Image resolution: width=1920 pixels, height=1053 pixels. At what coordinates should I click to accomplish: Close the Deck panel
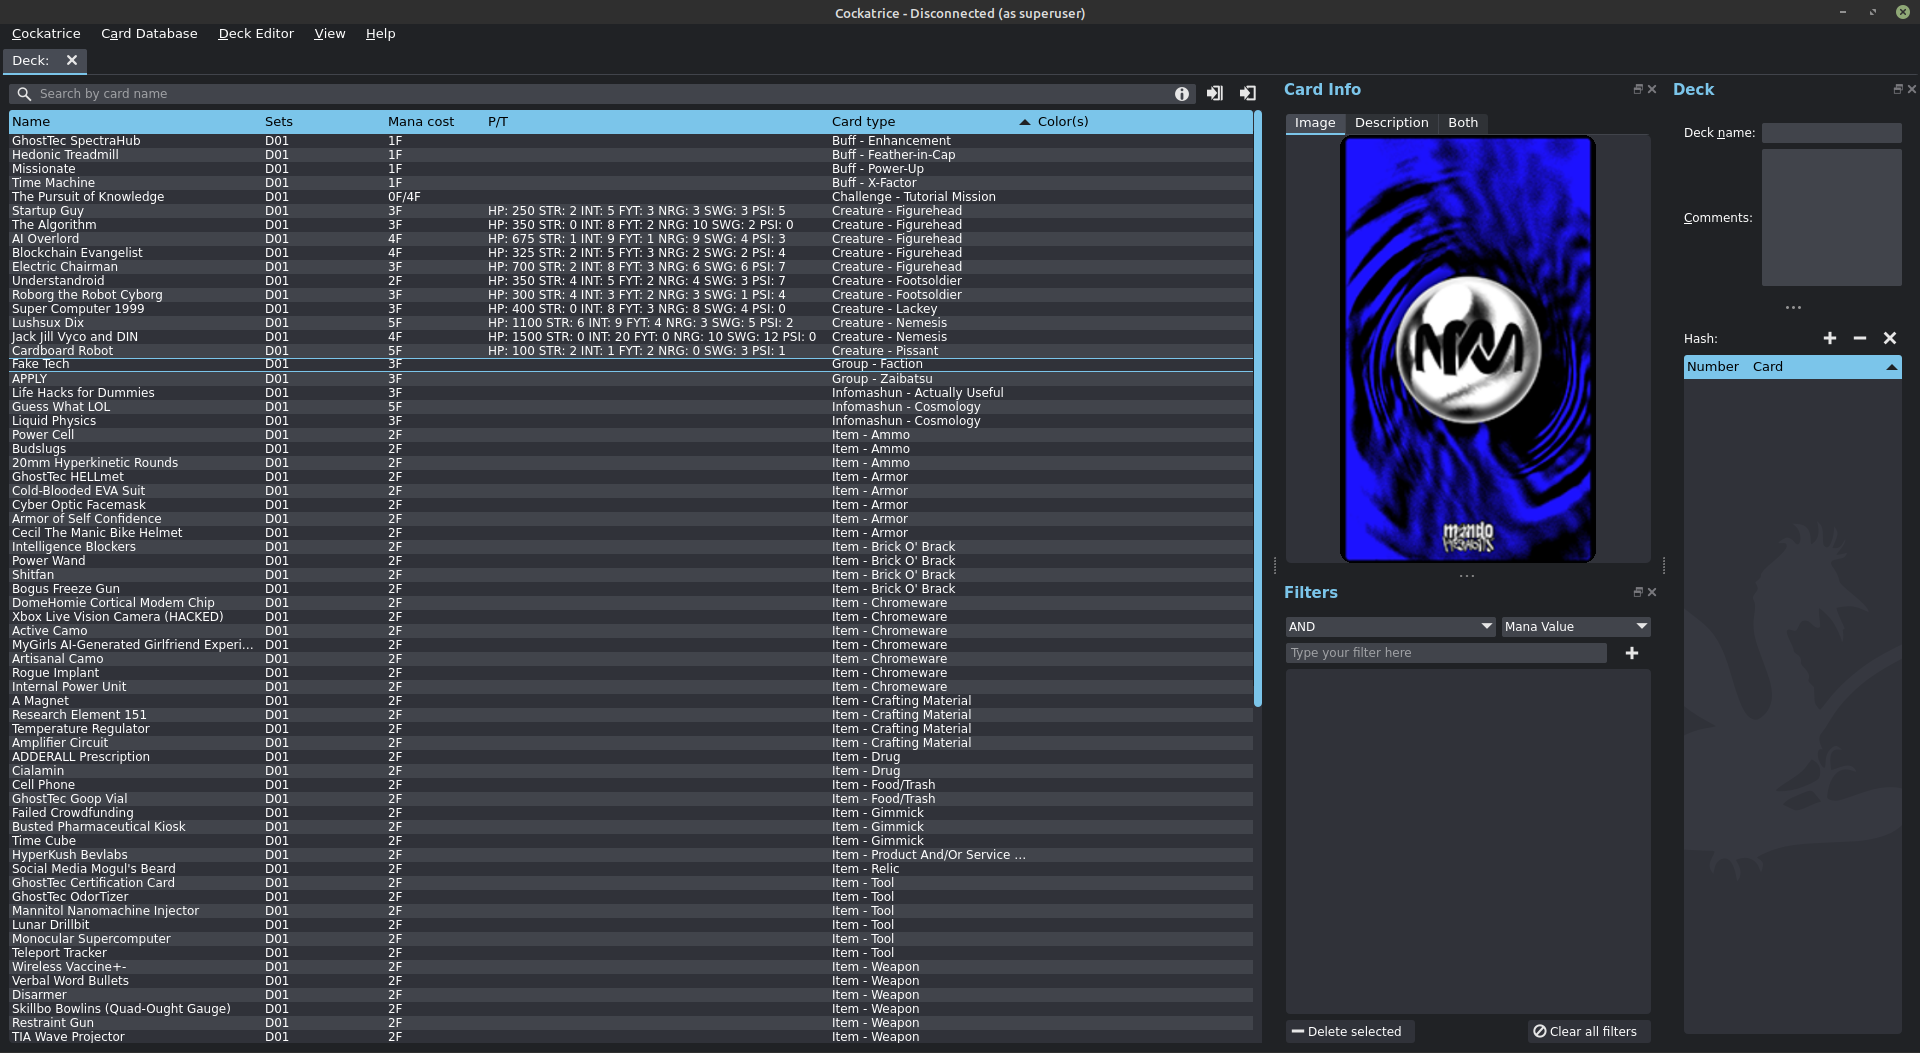click(x=1912, y=89)
